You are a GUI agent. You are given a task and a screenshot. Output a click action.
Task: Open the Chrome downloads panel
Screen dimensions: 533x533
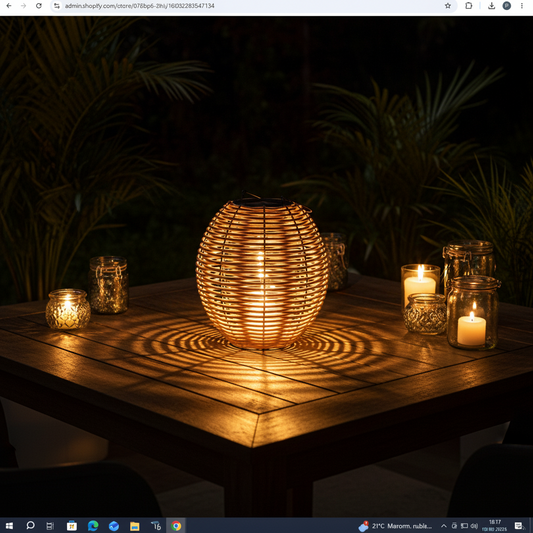[491, 6]
